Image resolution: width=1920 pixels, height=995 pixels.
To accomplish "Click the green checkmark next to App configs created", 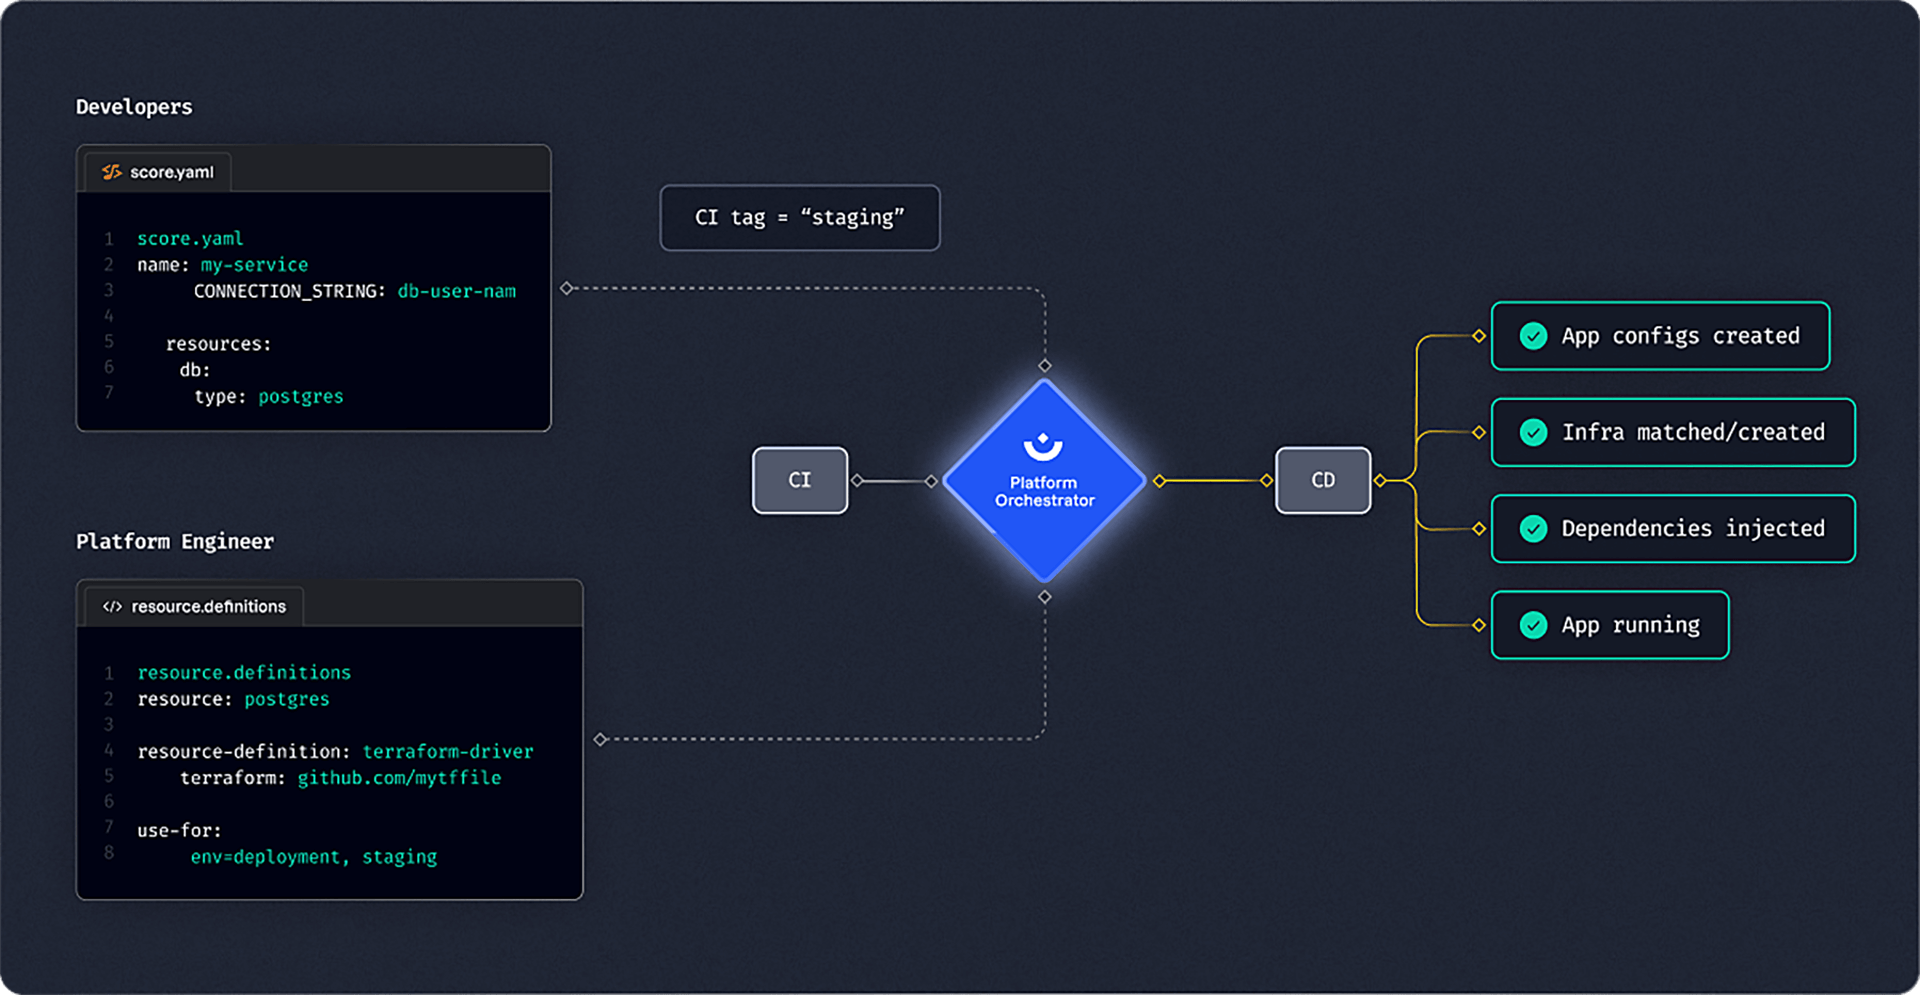I will 1533,336.
